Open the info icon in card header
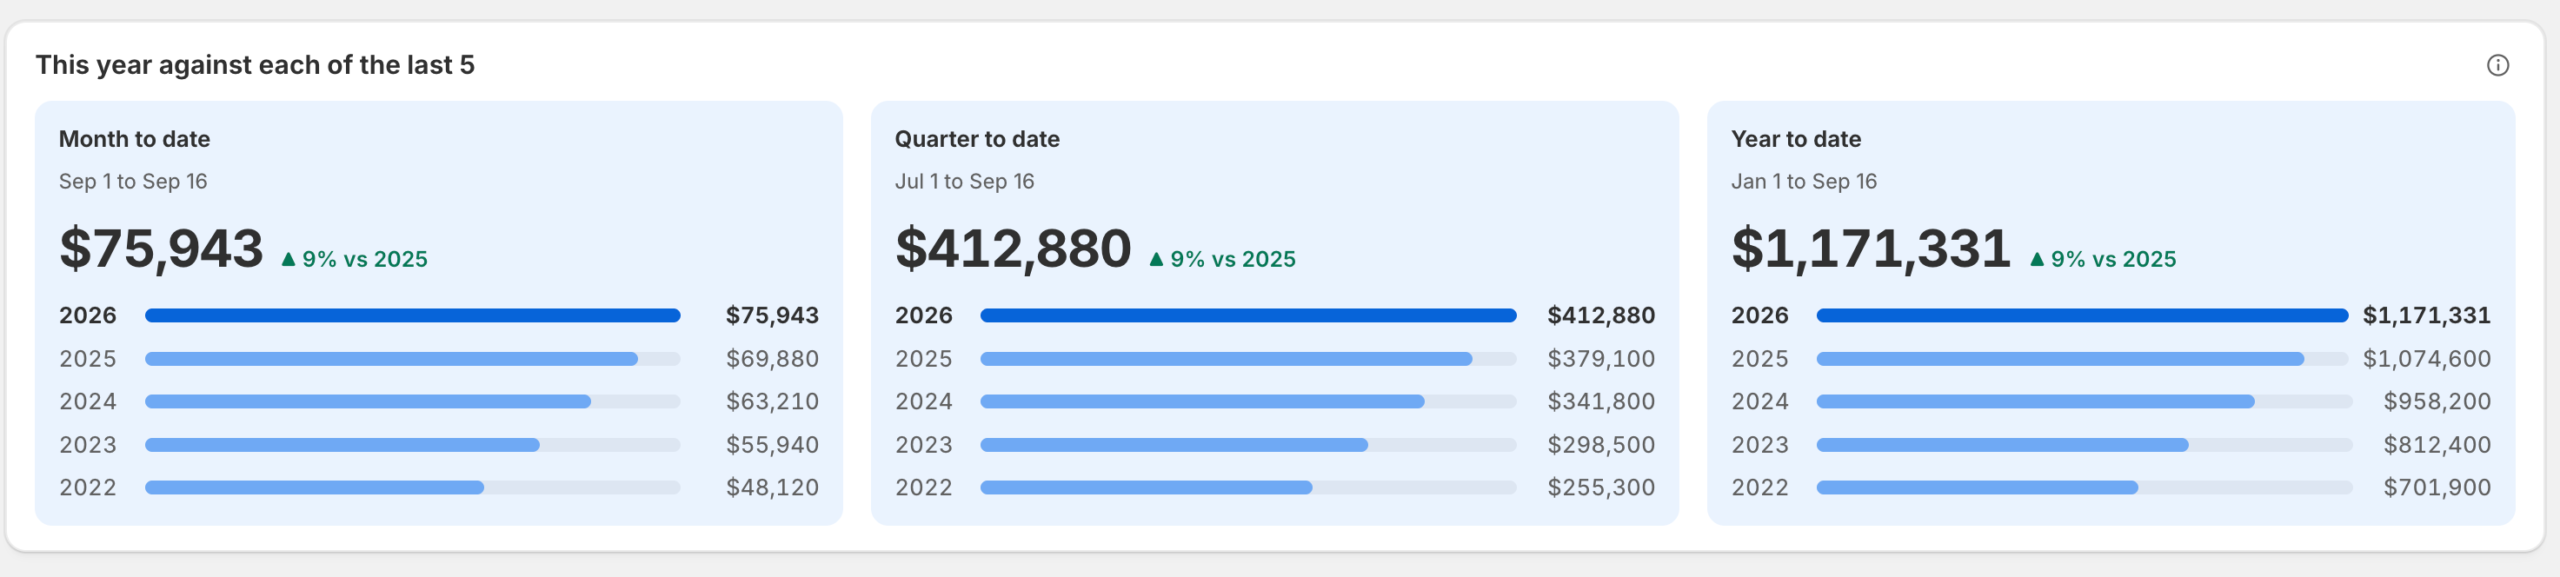The width and height of the screenshot is (2560, 577). [2497, 65]
